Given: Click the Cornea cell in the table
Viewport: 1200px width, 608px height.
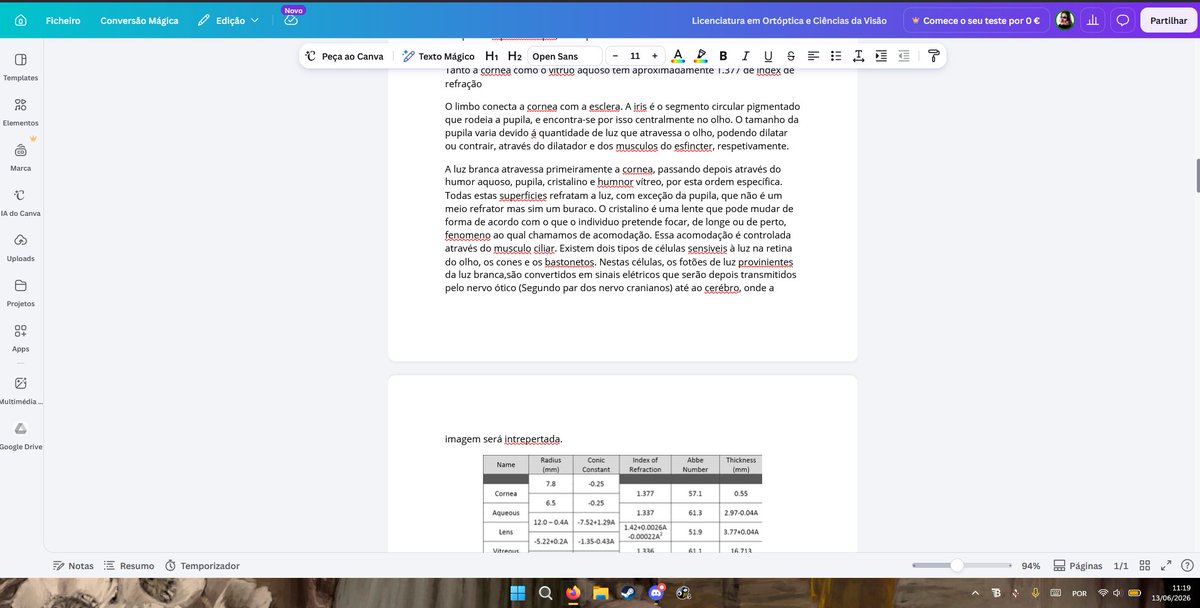Looking at the screenshot, I should click(506, 493).
